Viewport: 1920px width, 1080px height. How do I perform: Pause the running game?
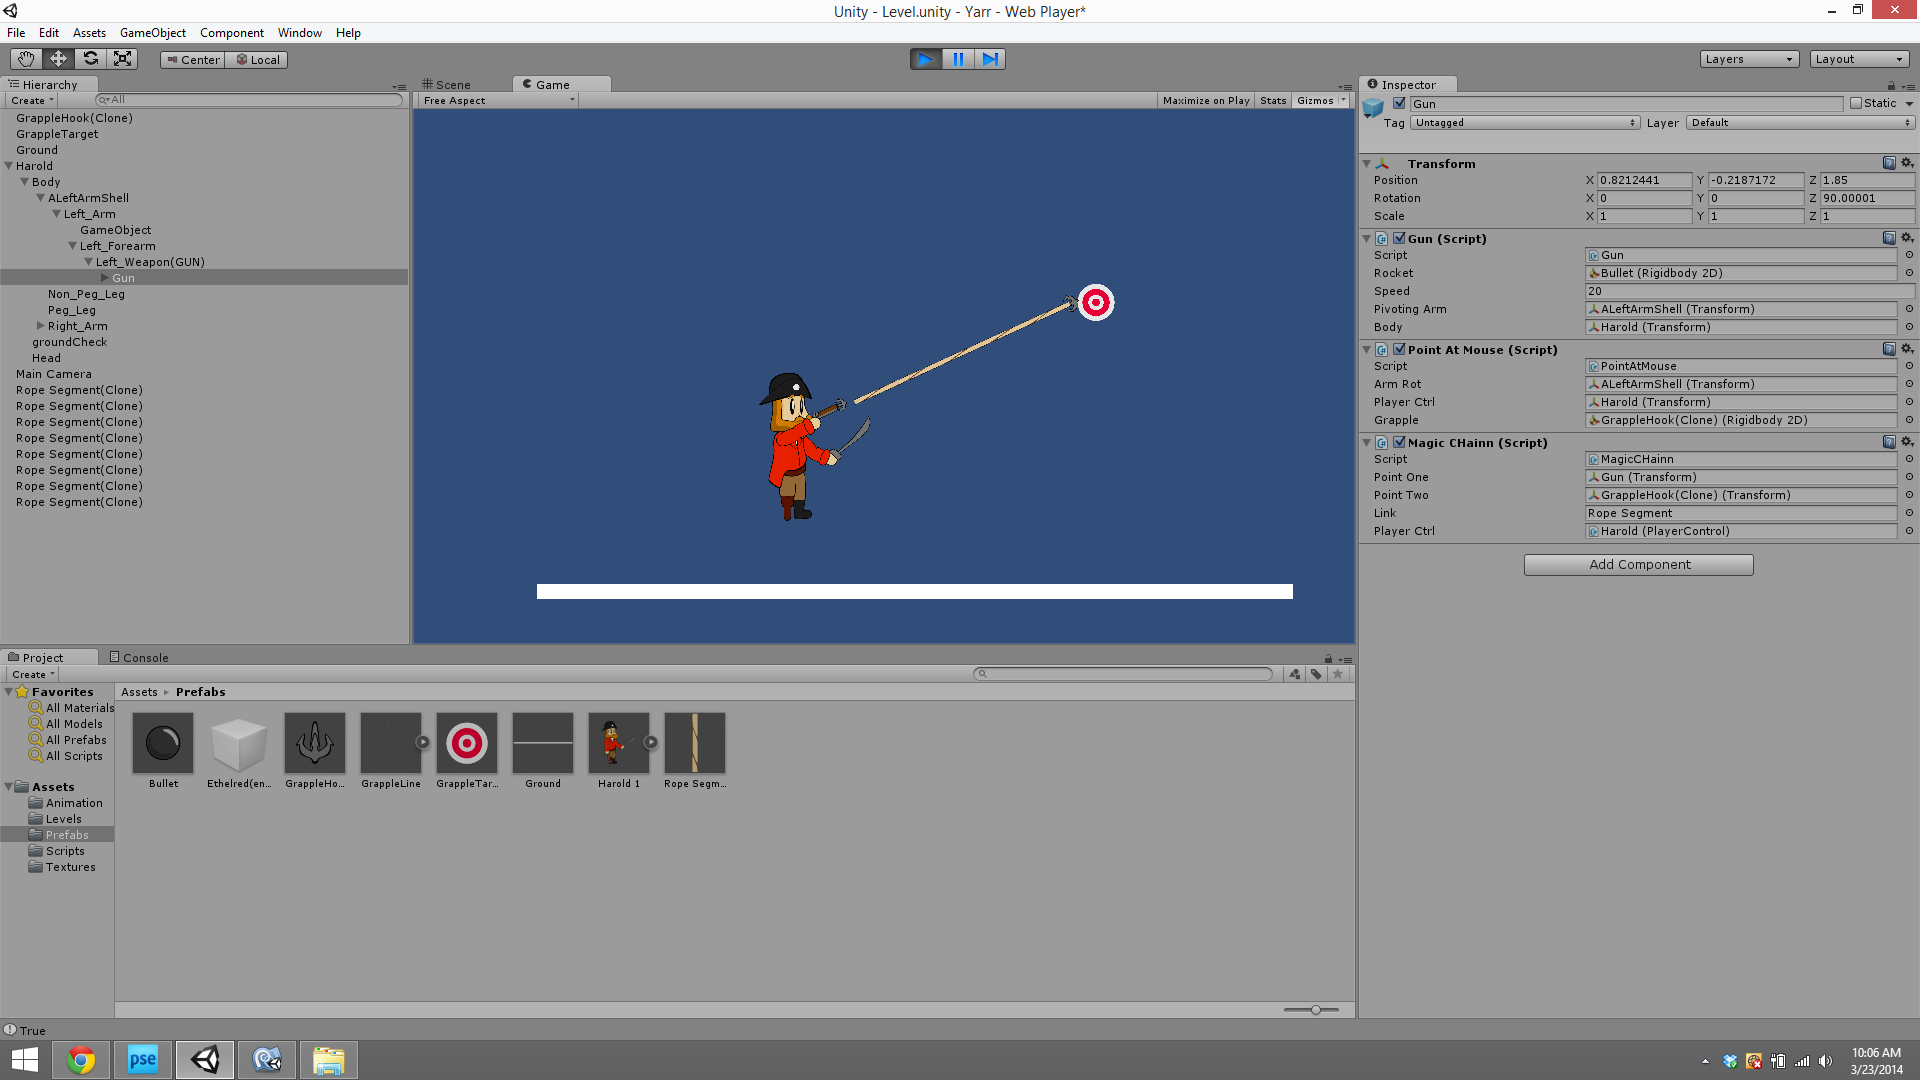[957, 59]
